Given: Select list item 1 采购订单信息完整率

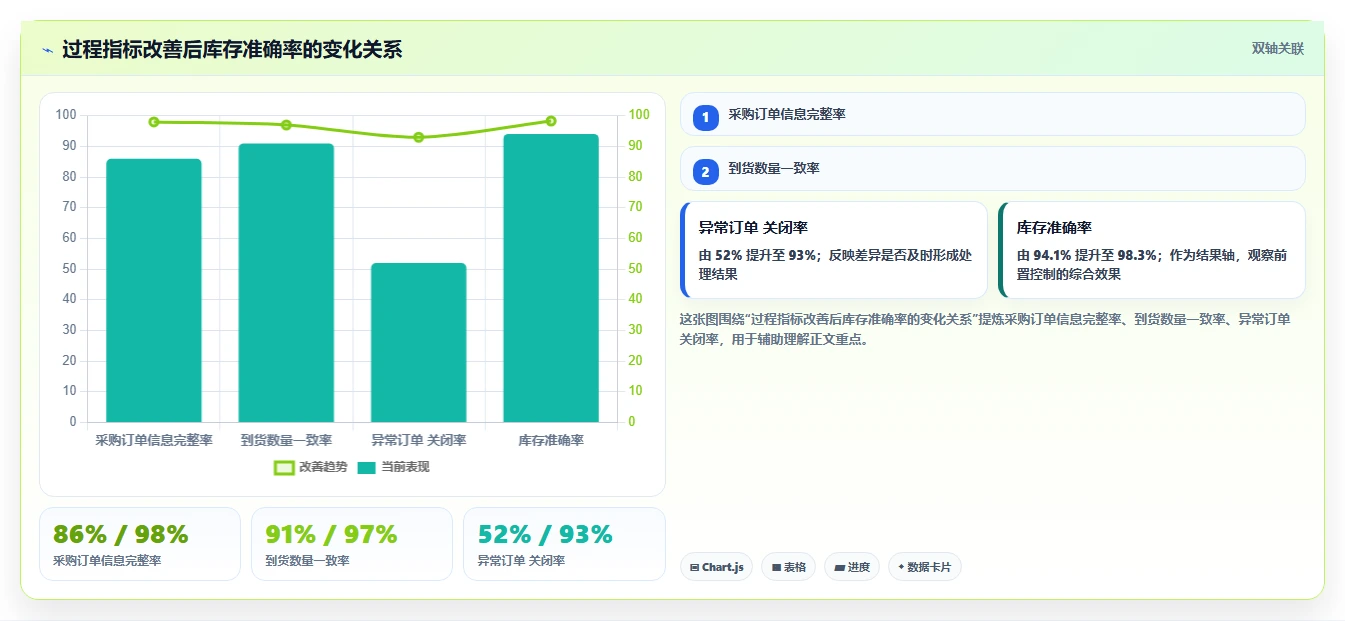Looking at the screenshot, I should coord(992,114).
